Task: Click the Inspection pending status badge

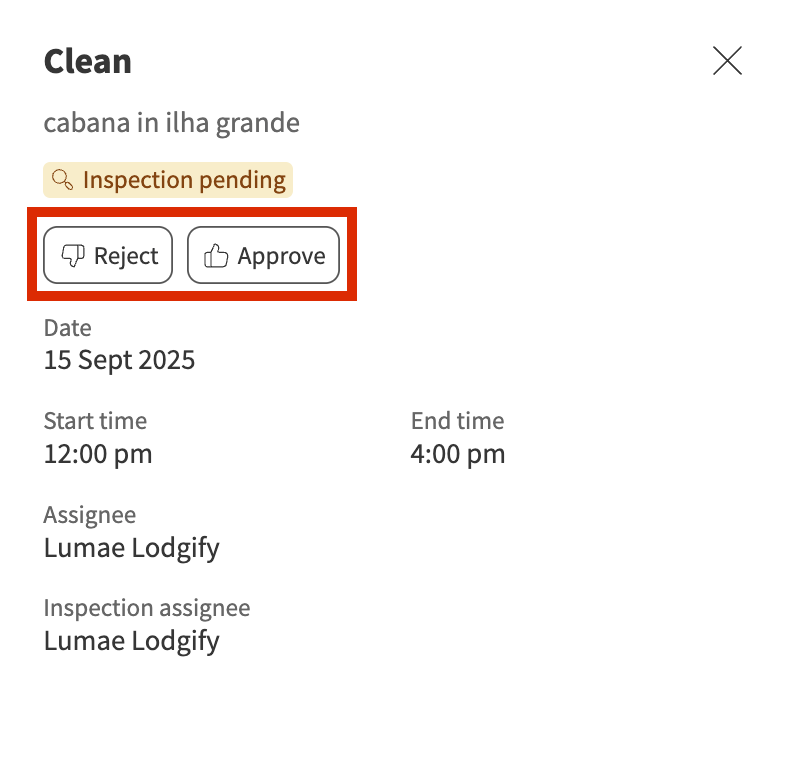Action: pyautogui.click(x=168, y=180)
